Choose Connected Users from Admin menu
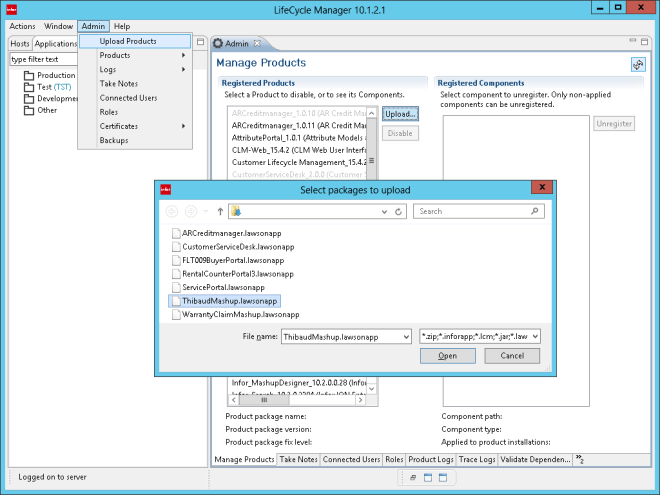The height and width of the screenshot is (495, 660). [128, 98]
